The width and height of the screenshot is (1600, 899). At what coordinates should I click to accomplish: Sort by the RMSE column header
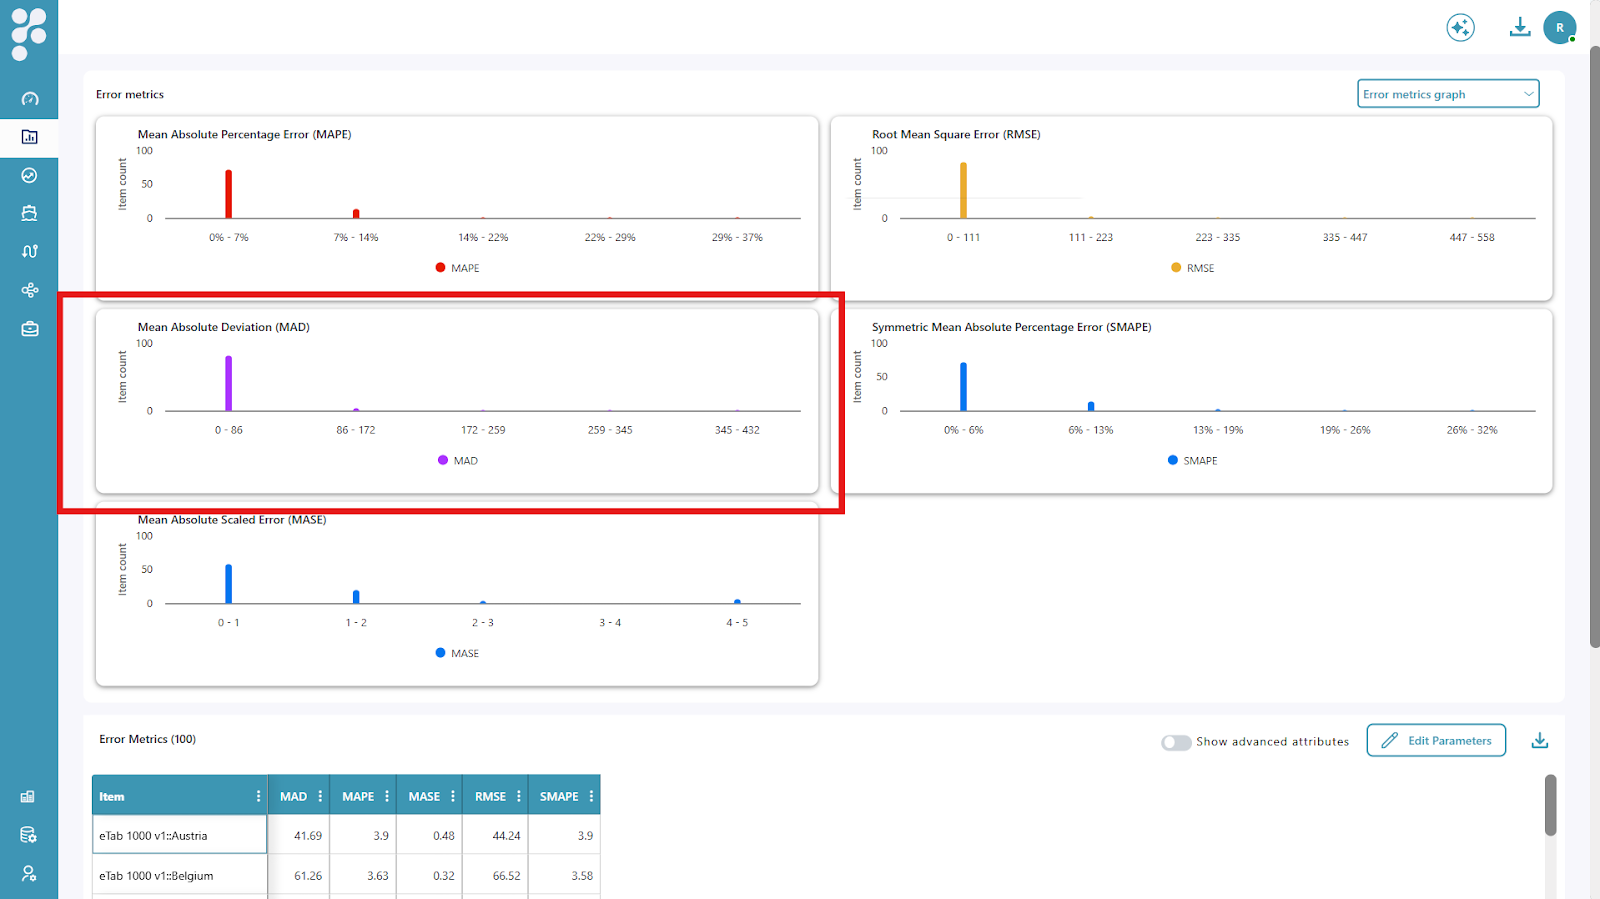490,797
